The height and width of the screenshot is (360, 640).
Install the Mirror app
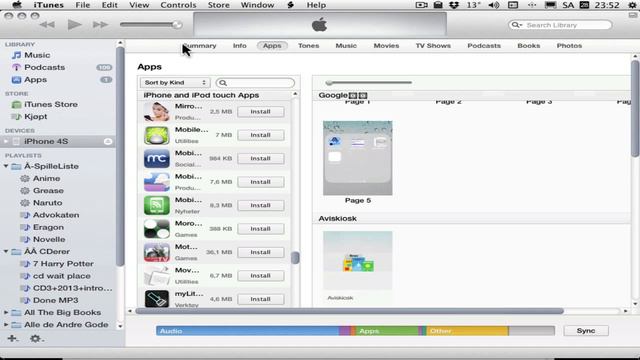[260, 112]
